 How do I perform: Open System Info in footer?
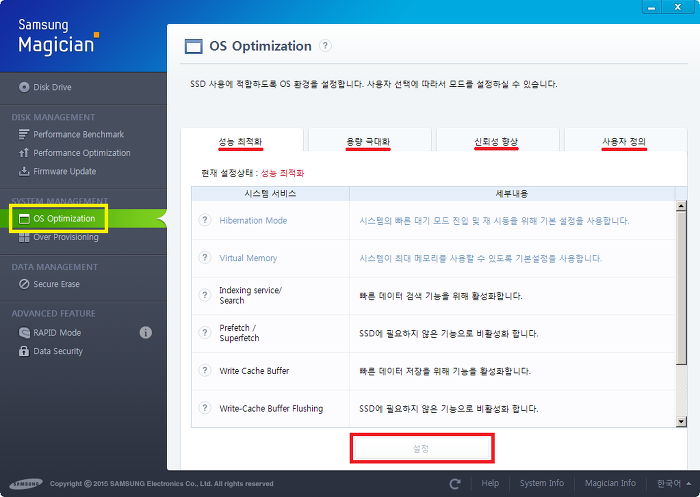(x=542, y=483)
